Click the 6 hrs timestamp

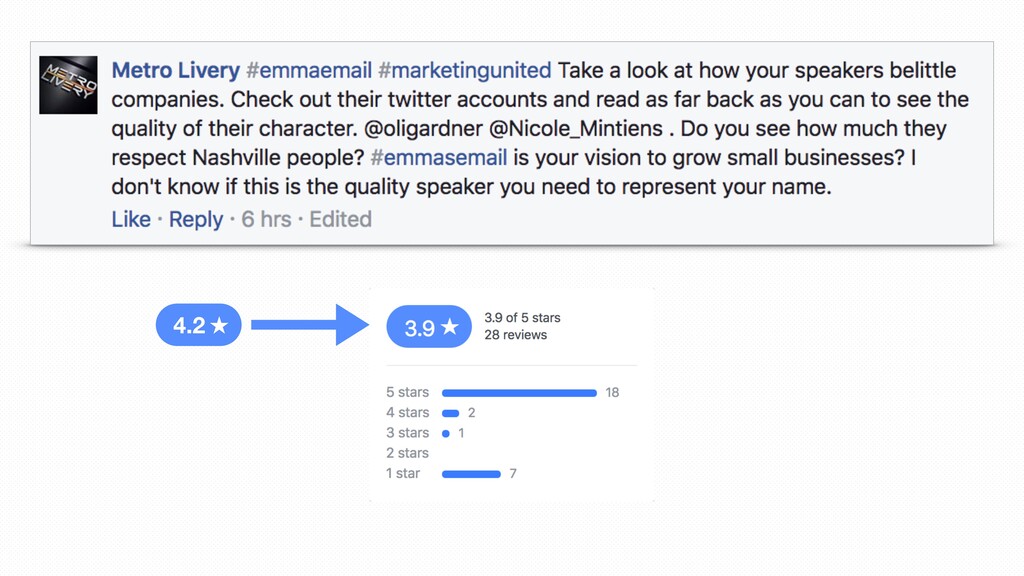tap(266, 219)
